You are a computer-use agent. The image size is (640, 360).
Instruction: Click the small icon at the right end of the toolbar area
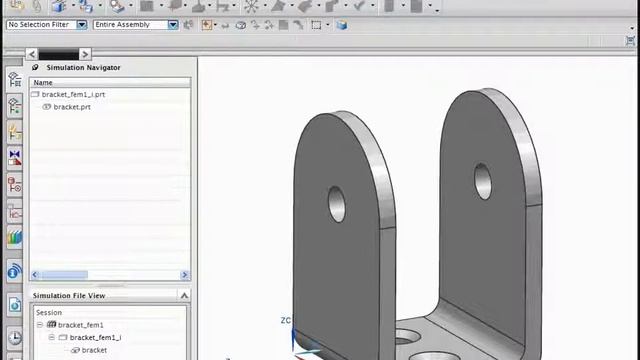[x=631, y=40]
